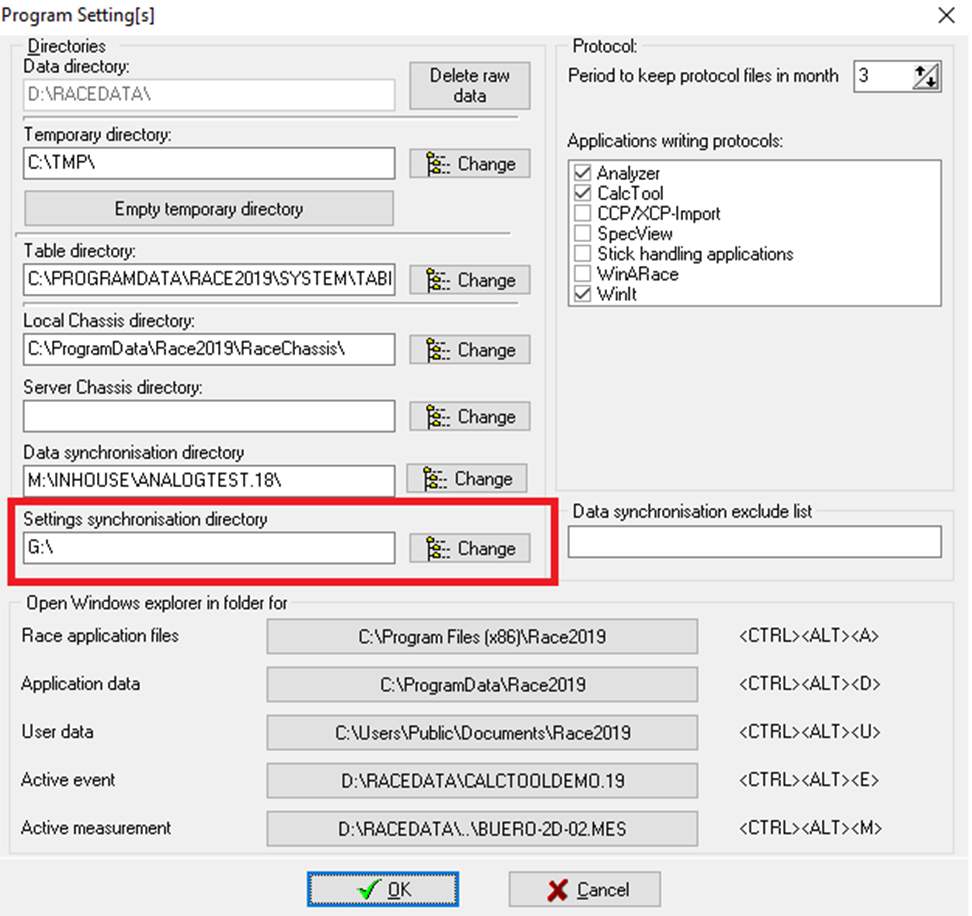Click Change button for Settings synchronisation directory

click(x=469, y=548)
